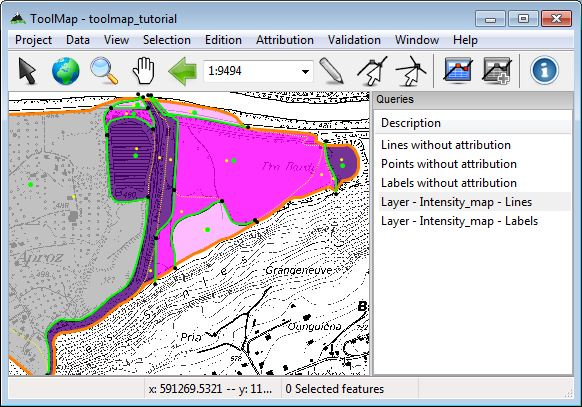Viewport: 582px width, 407px height.
Task: Open the Validation menu
Action: click(354, 40)
